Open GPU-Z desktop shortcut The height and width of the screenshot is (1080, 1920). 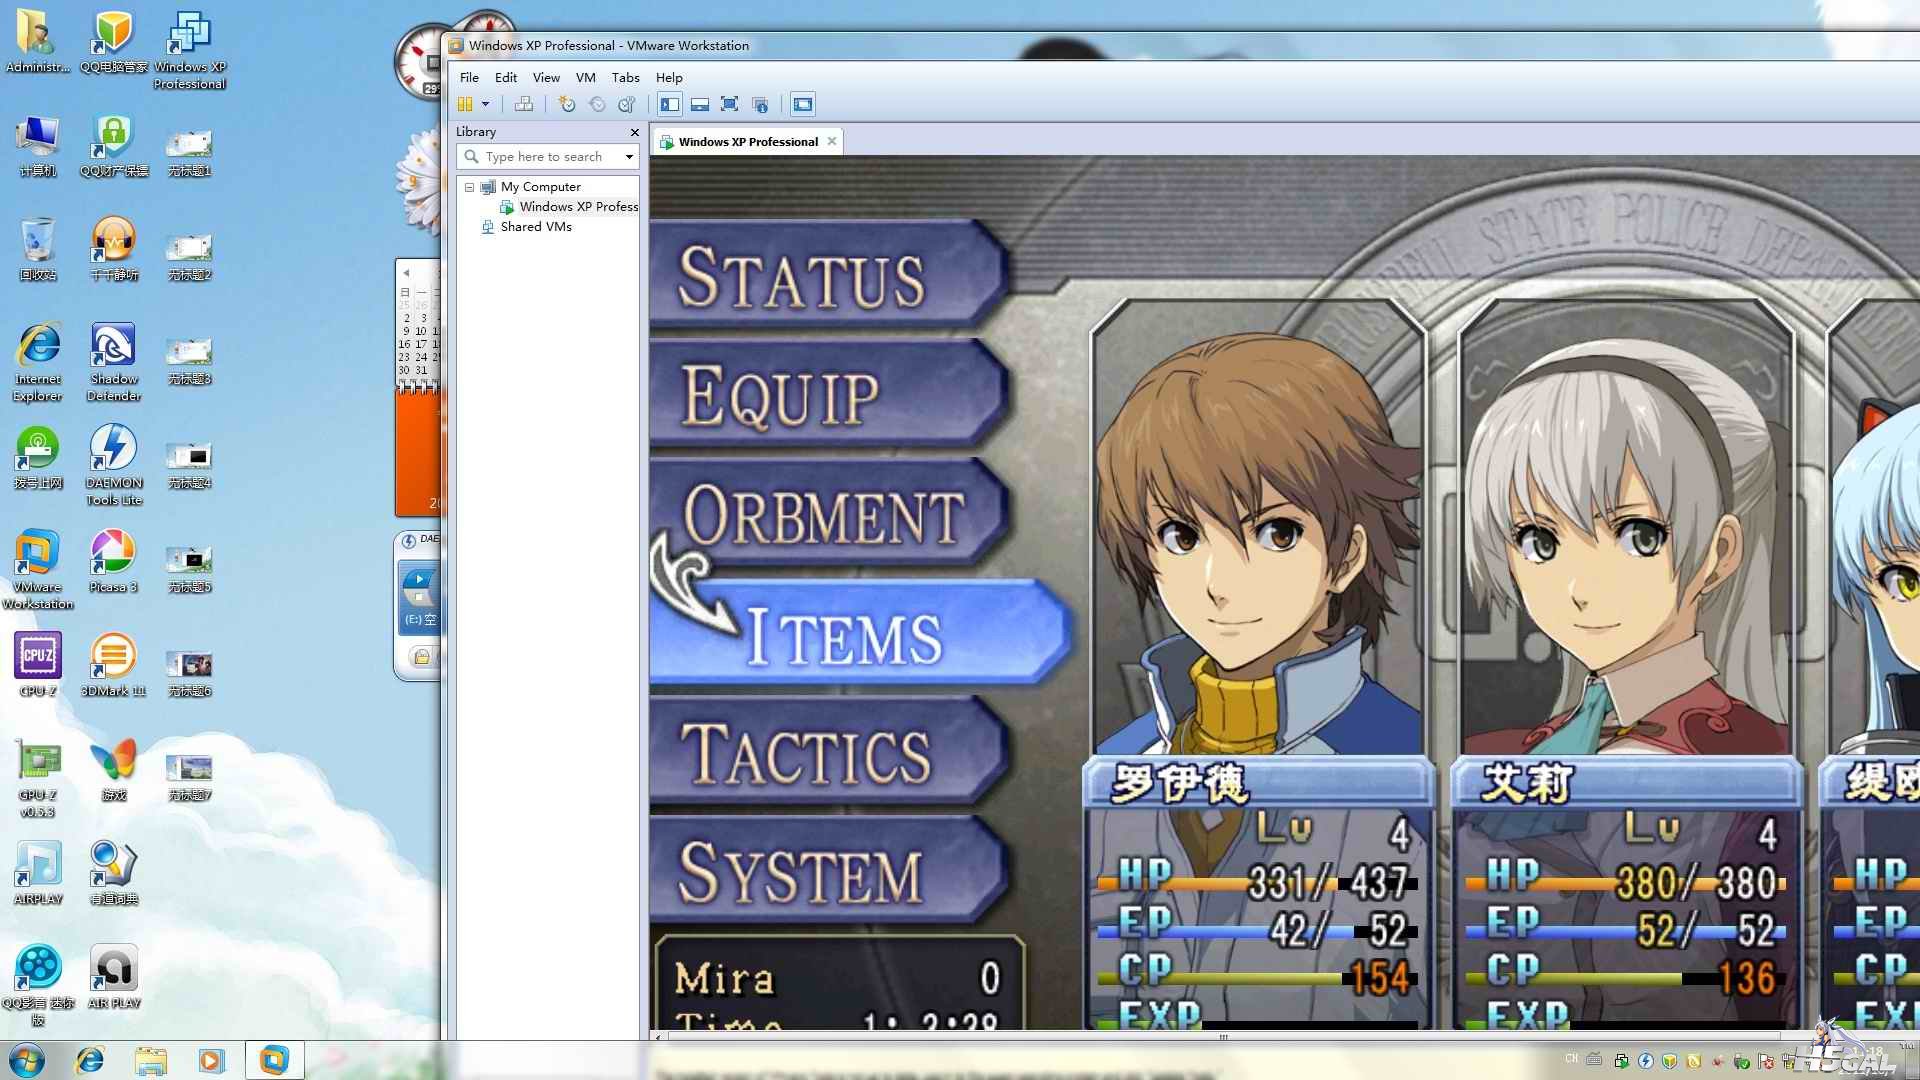(37, 779)
